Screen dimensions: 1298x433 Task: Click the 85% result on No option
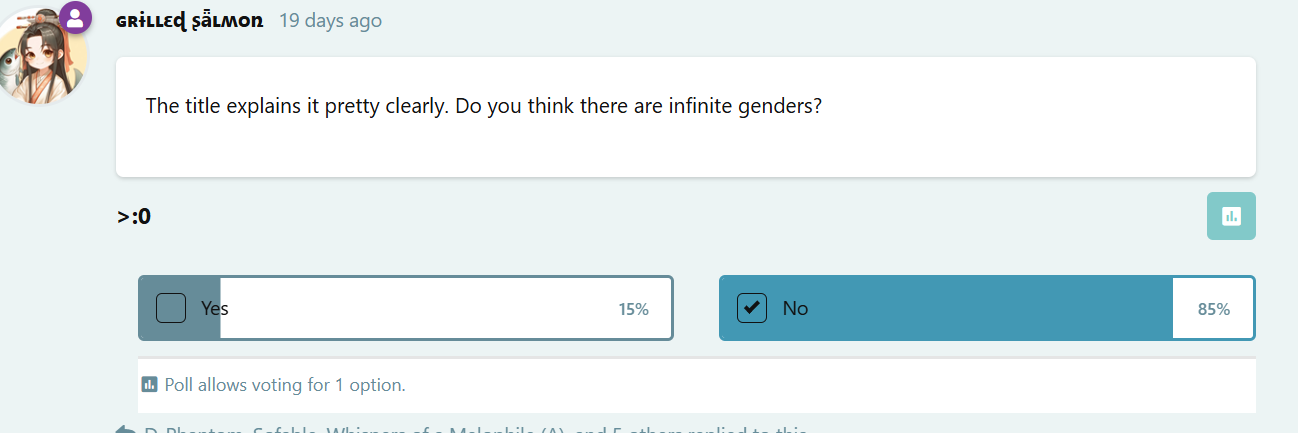coord(1213,309)
